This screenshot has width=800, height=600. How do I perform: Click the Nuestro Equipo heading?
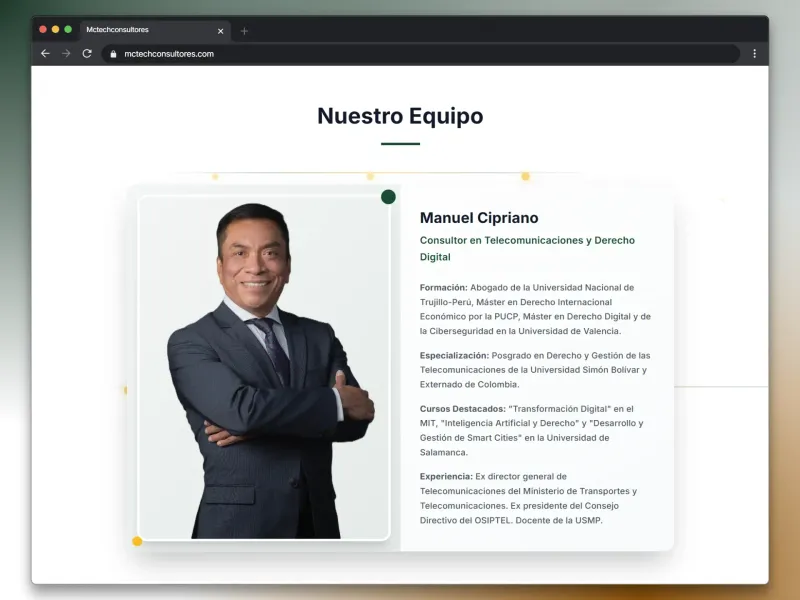[399, 116]
